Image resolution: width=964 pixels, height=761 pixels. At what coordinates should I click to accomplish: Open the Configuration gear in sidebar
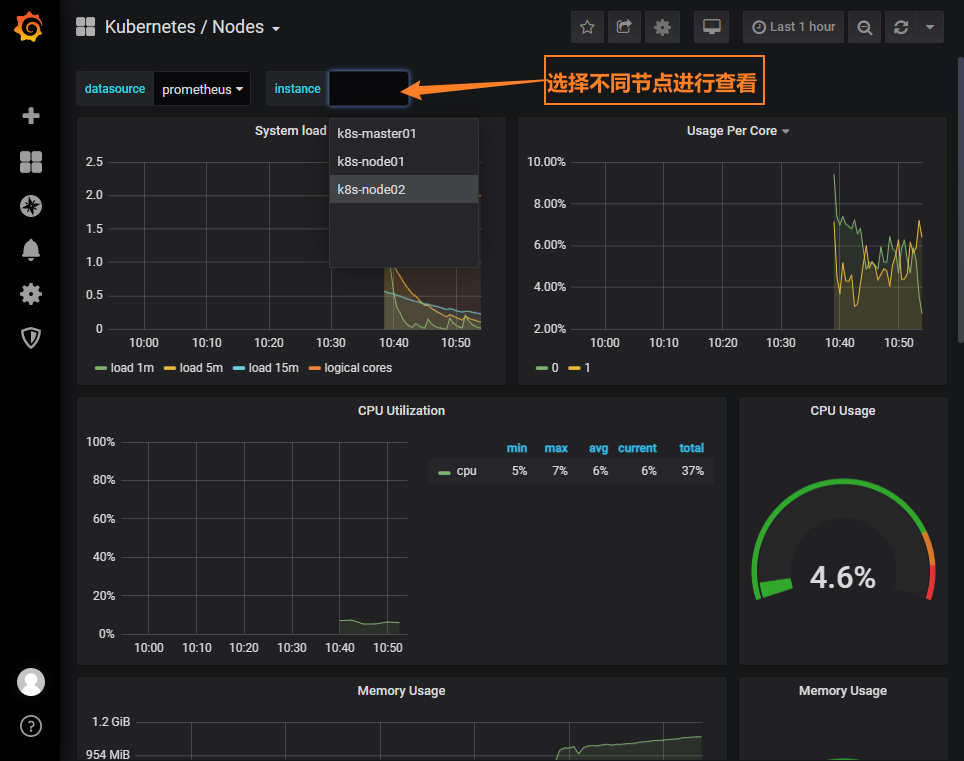[x=31, y=294]
